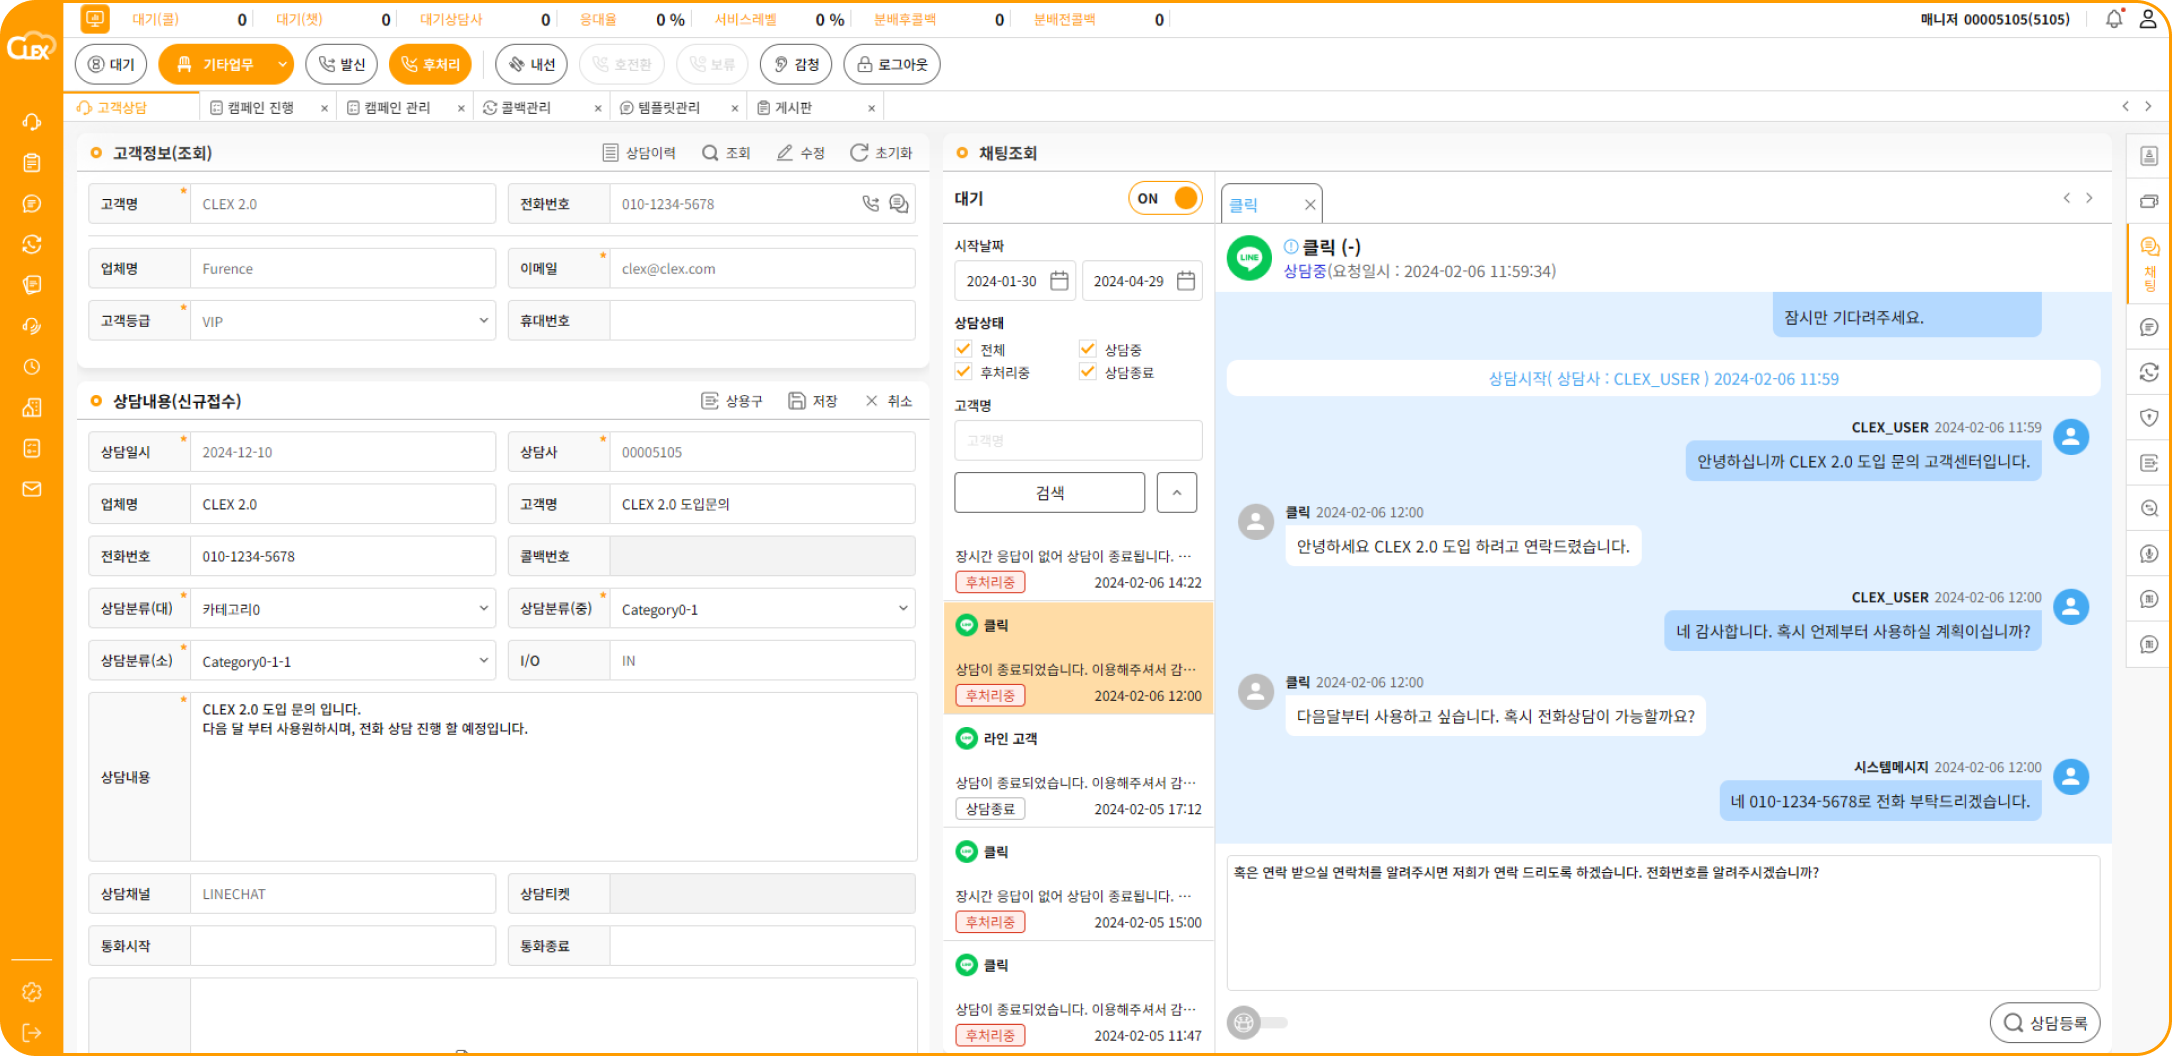Open mail icon in left sidebar

click(x=32, y=489)
